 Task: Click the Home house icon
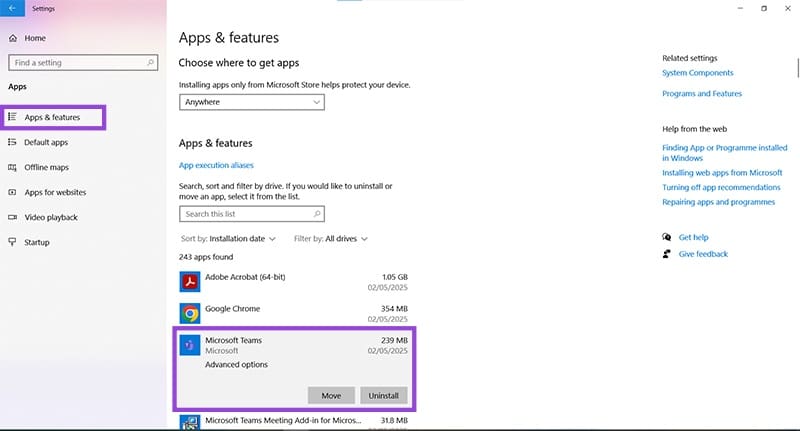click(x=13, y=38)
